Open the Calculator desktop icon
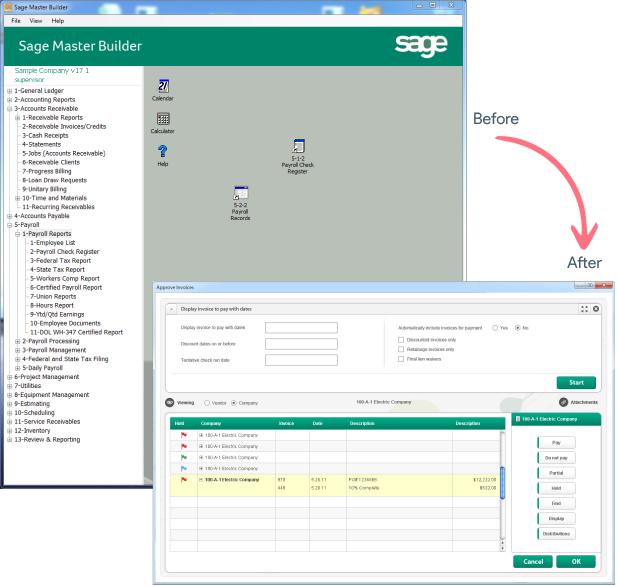This screenshot has height=586, width=617. tap(163, 122)
